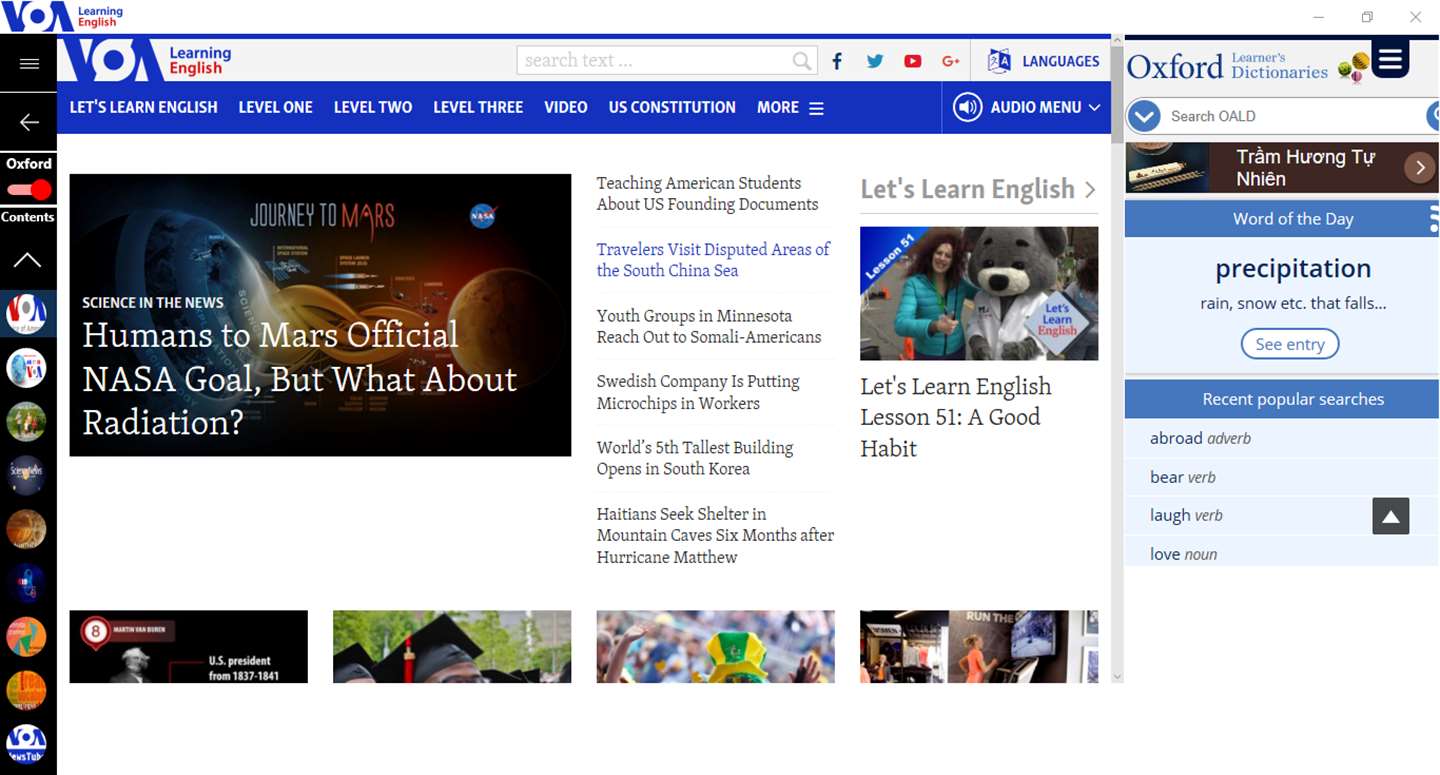Open the hamburger menu in left sidebar
The width and height of the screenshot is (1440, 775).
[x=29, y=64]
